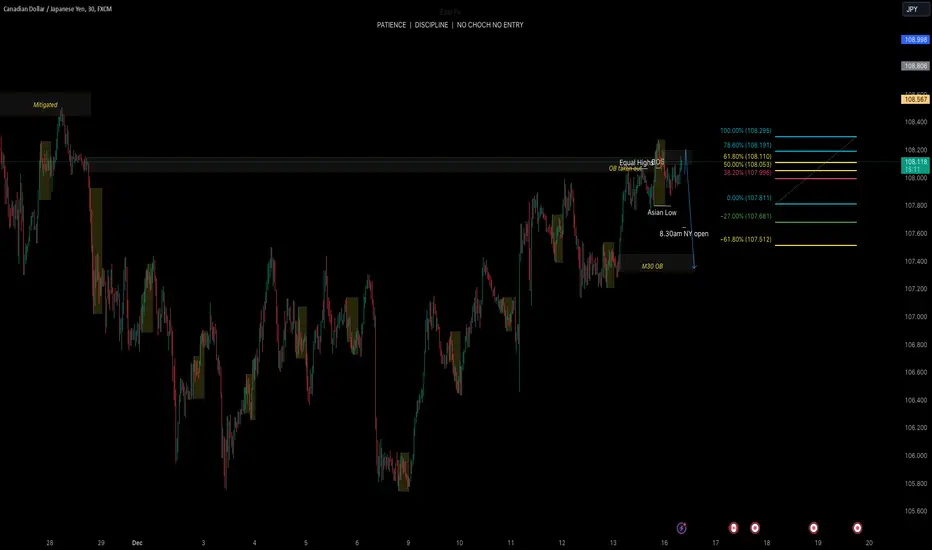
Task: Click the green 108.118 current price label
Action: coord(915,165)
